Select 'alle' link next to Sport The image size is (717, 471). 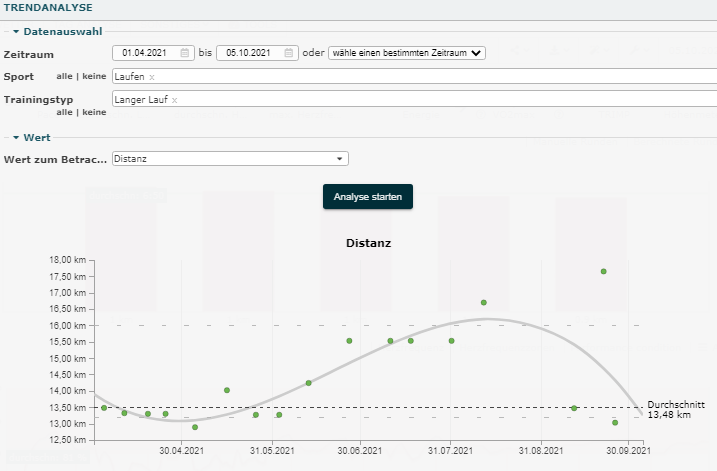65,77
